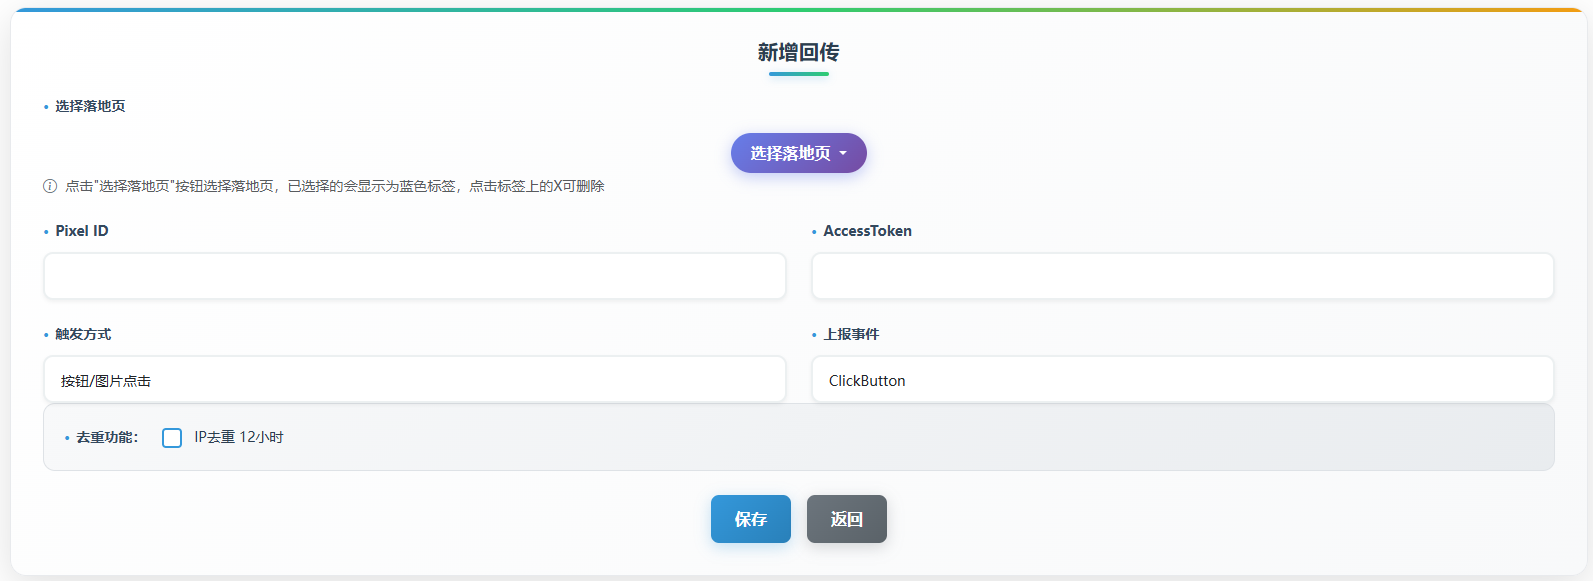
Task: Click the IP去重 12小时 checkbox label text
Action: click(x=239, y=437)
